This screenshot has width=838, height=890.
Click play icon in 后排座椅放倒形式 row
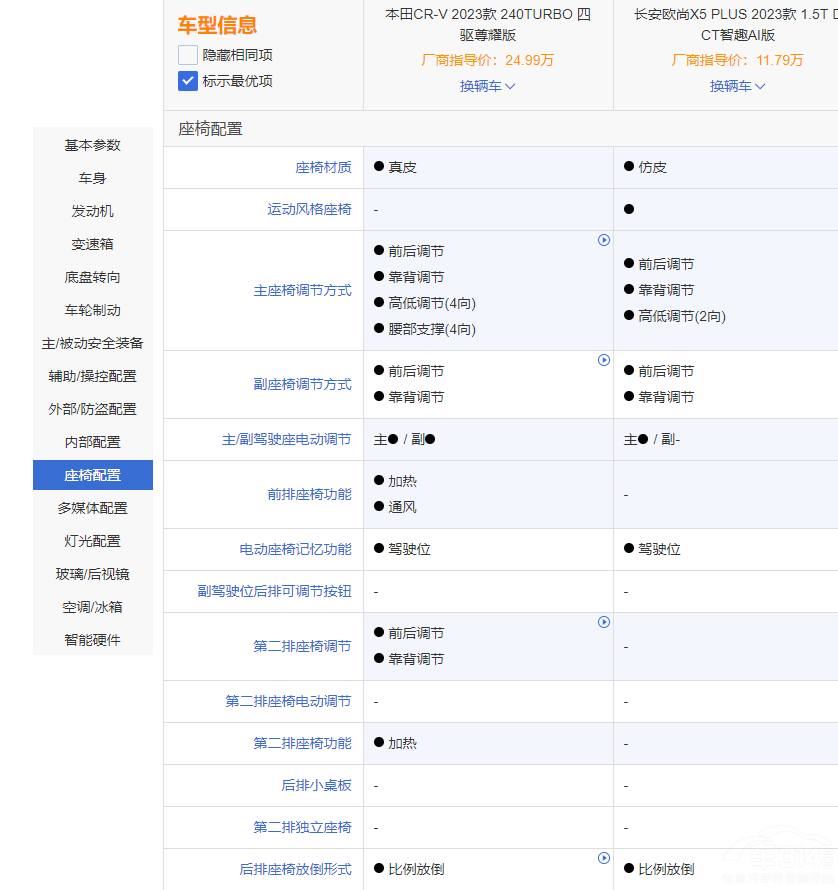click(604, 858)
